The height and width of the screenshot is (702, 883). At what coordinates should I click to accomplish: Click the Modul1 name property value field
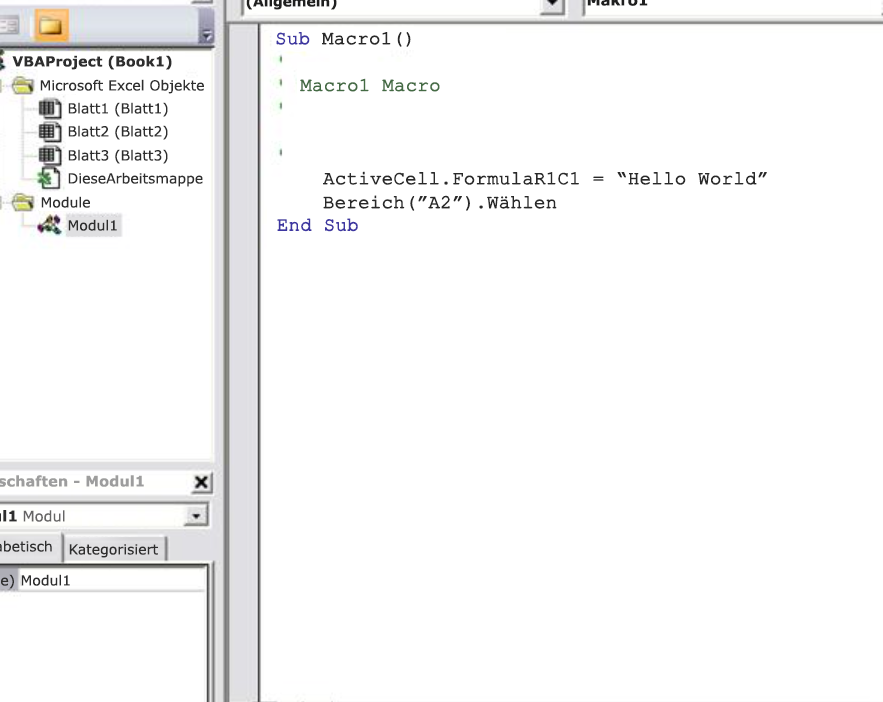[x=110, y=580]
